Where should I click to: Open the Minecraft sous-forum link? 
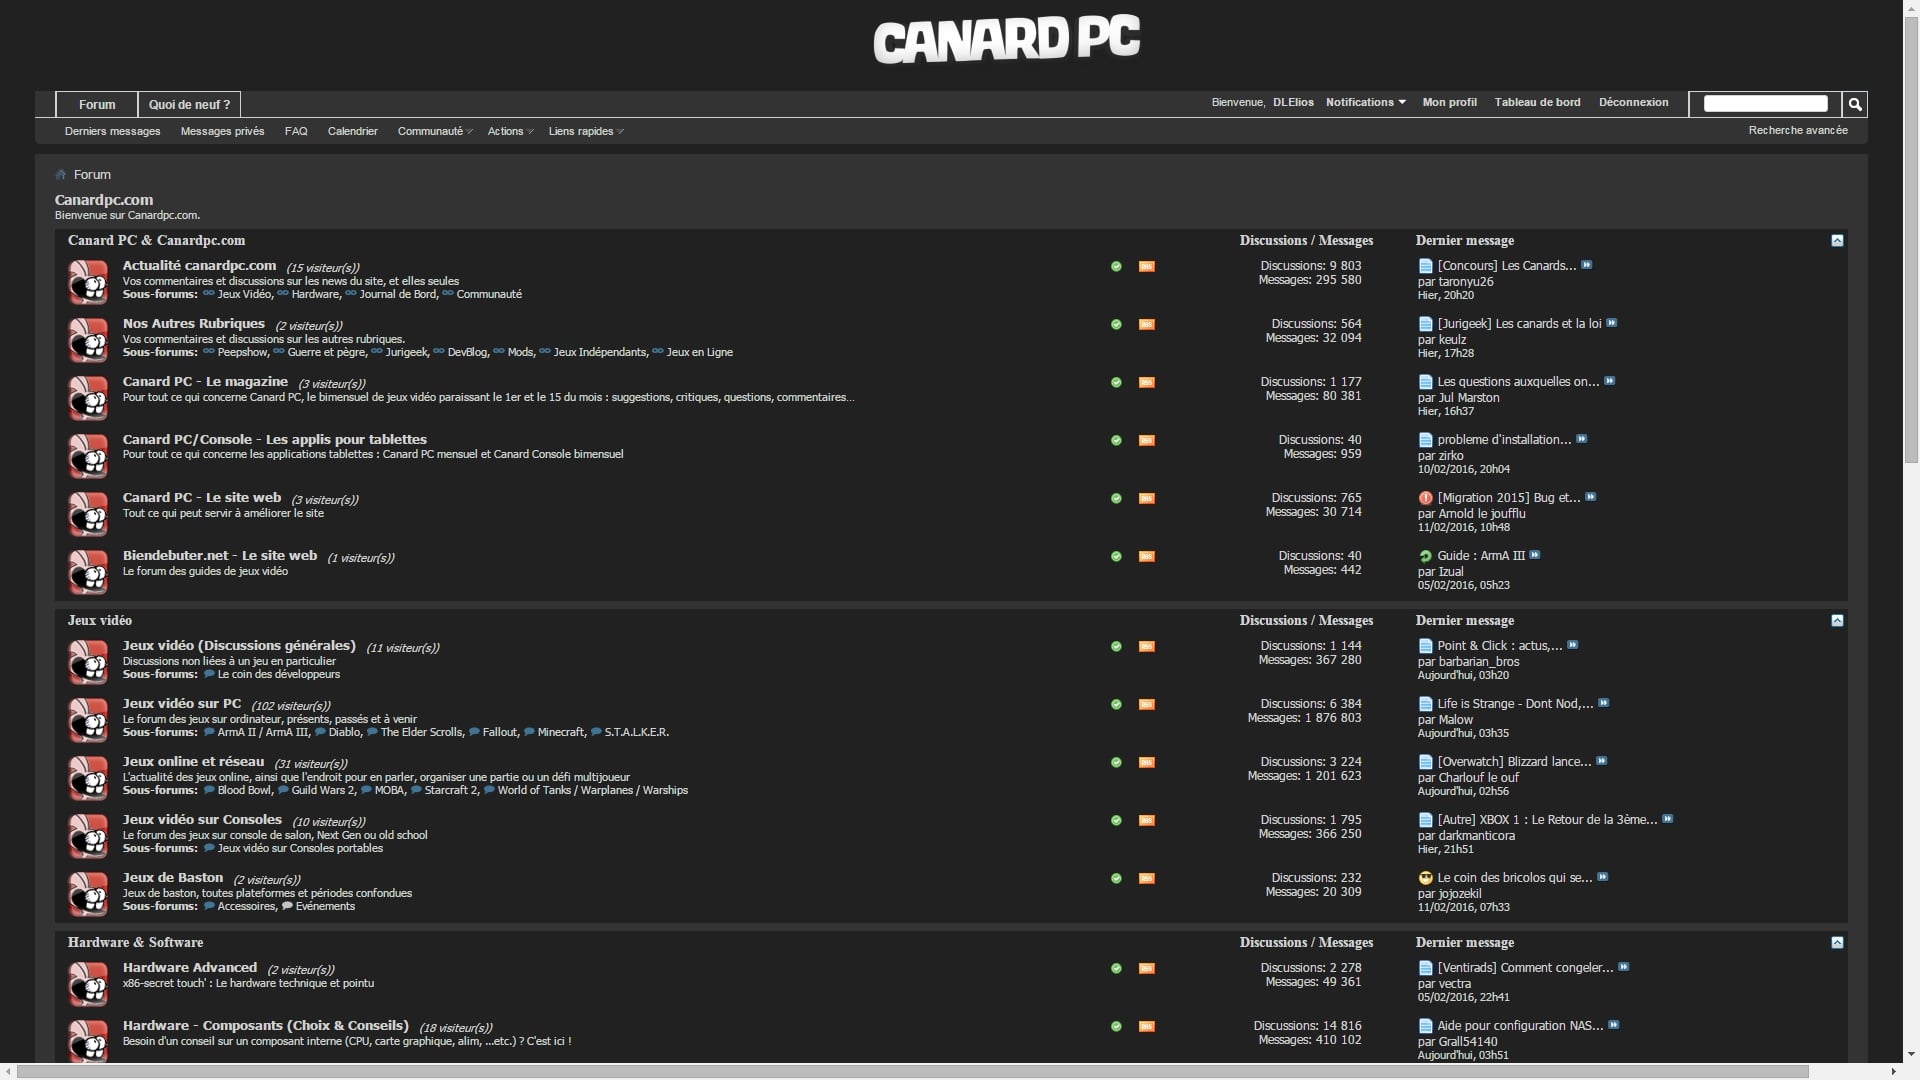560,732
